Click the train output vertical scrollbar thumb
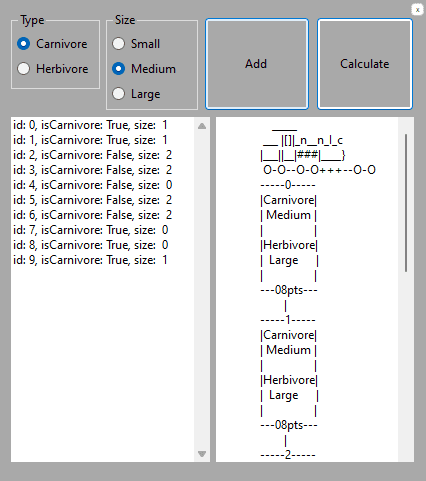This screenshot has width=426, height=481. 406,203
